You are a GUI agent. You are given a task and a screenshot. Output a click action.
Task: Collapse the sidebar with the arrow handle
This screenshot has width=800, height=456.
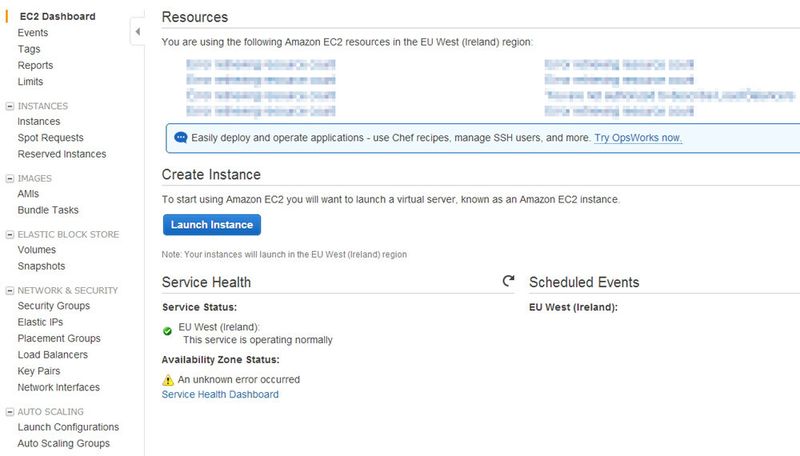(137, 32)
